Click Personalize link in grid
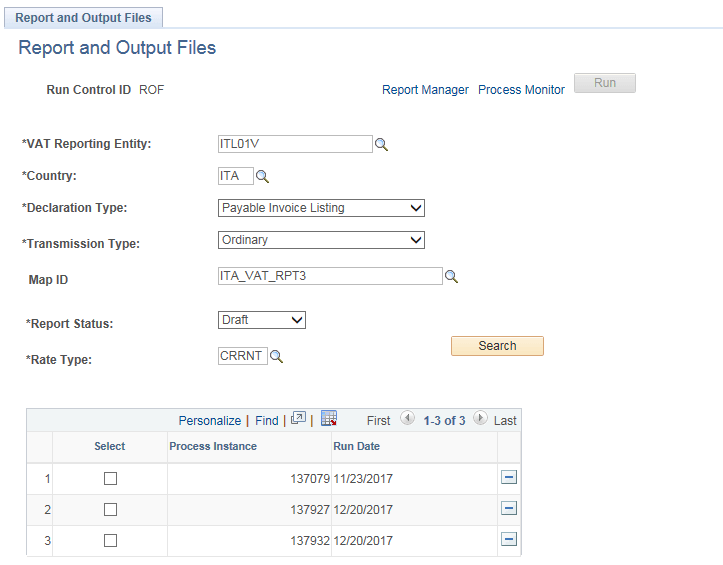723x565 pixels. [210, 421]
